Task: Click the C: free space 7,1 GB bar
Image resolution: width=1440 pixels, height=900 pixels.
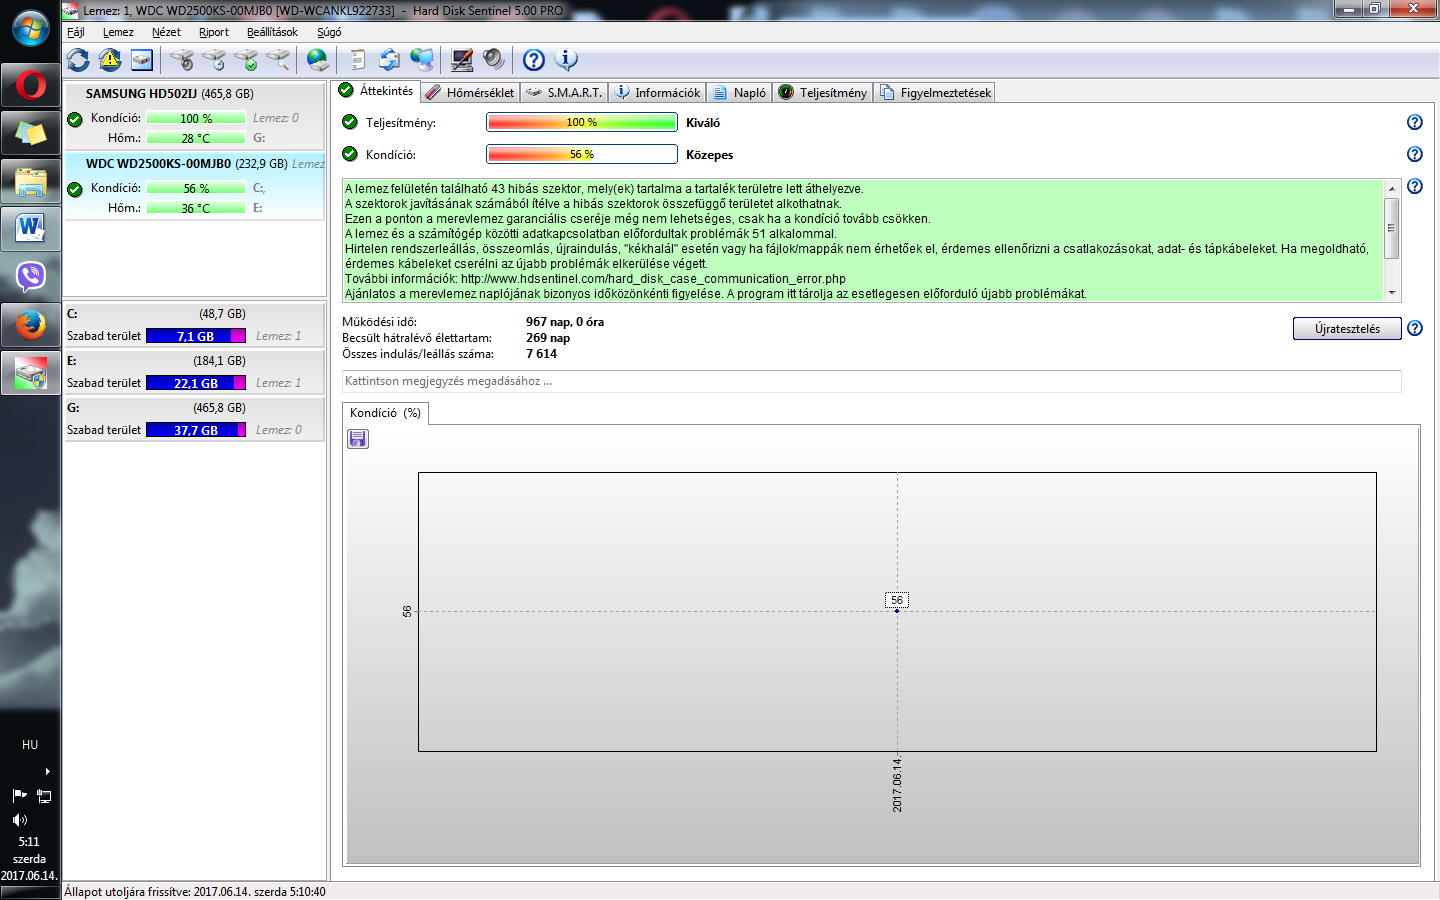Action: [196, 336]
